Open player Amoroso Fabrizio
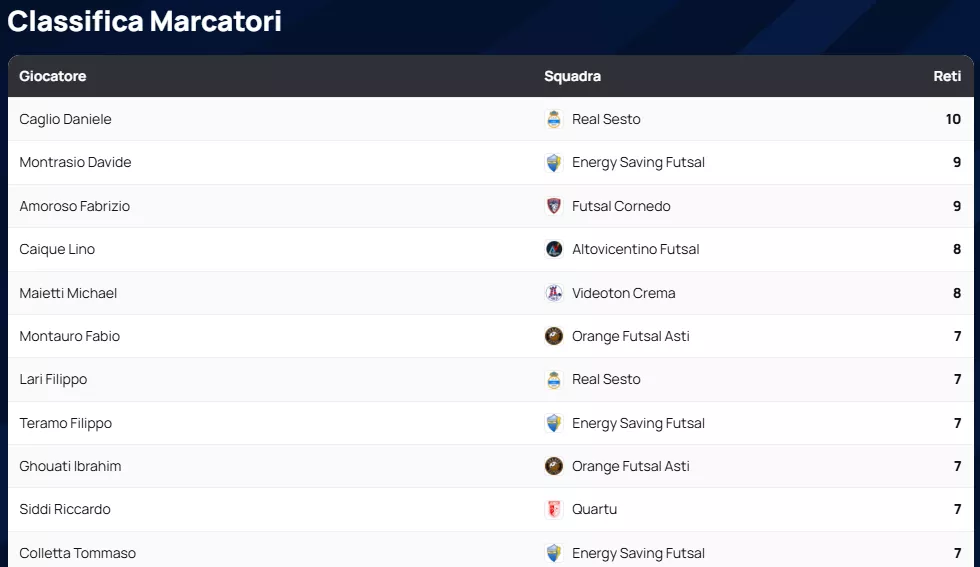This screenshot has width=980, height=567. (75, 206)
